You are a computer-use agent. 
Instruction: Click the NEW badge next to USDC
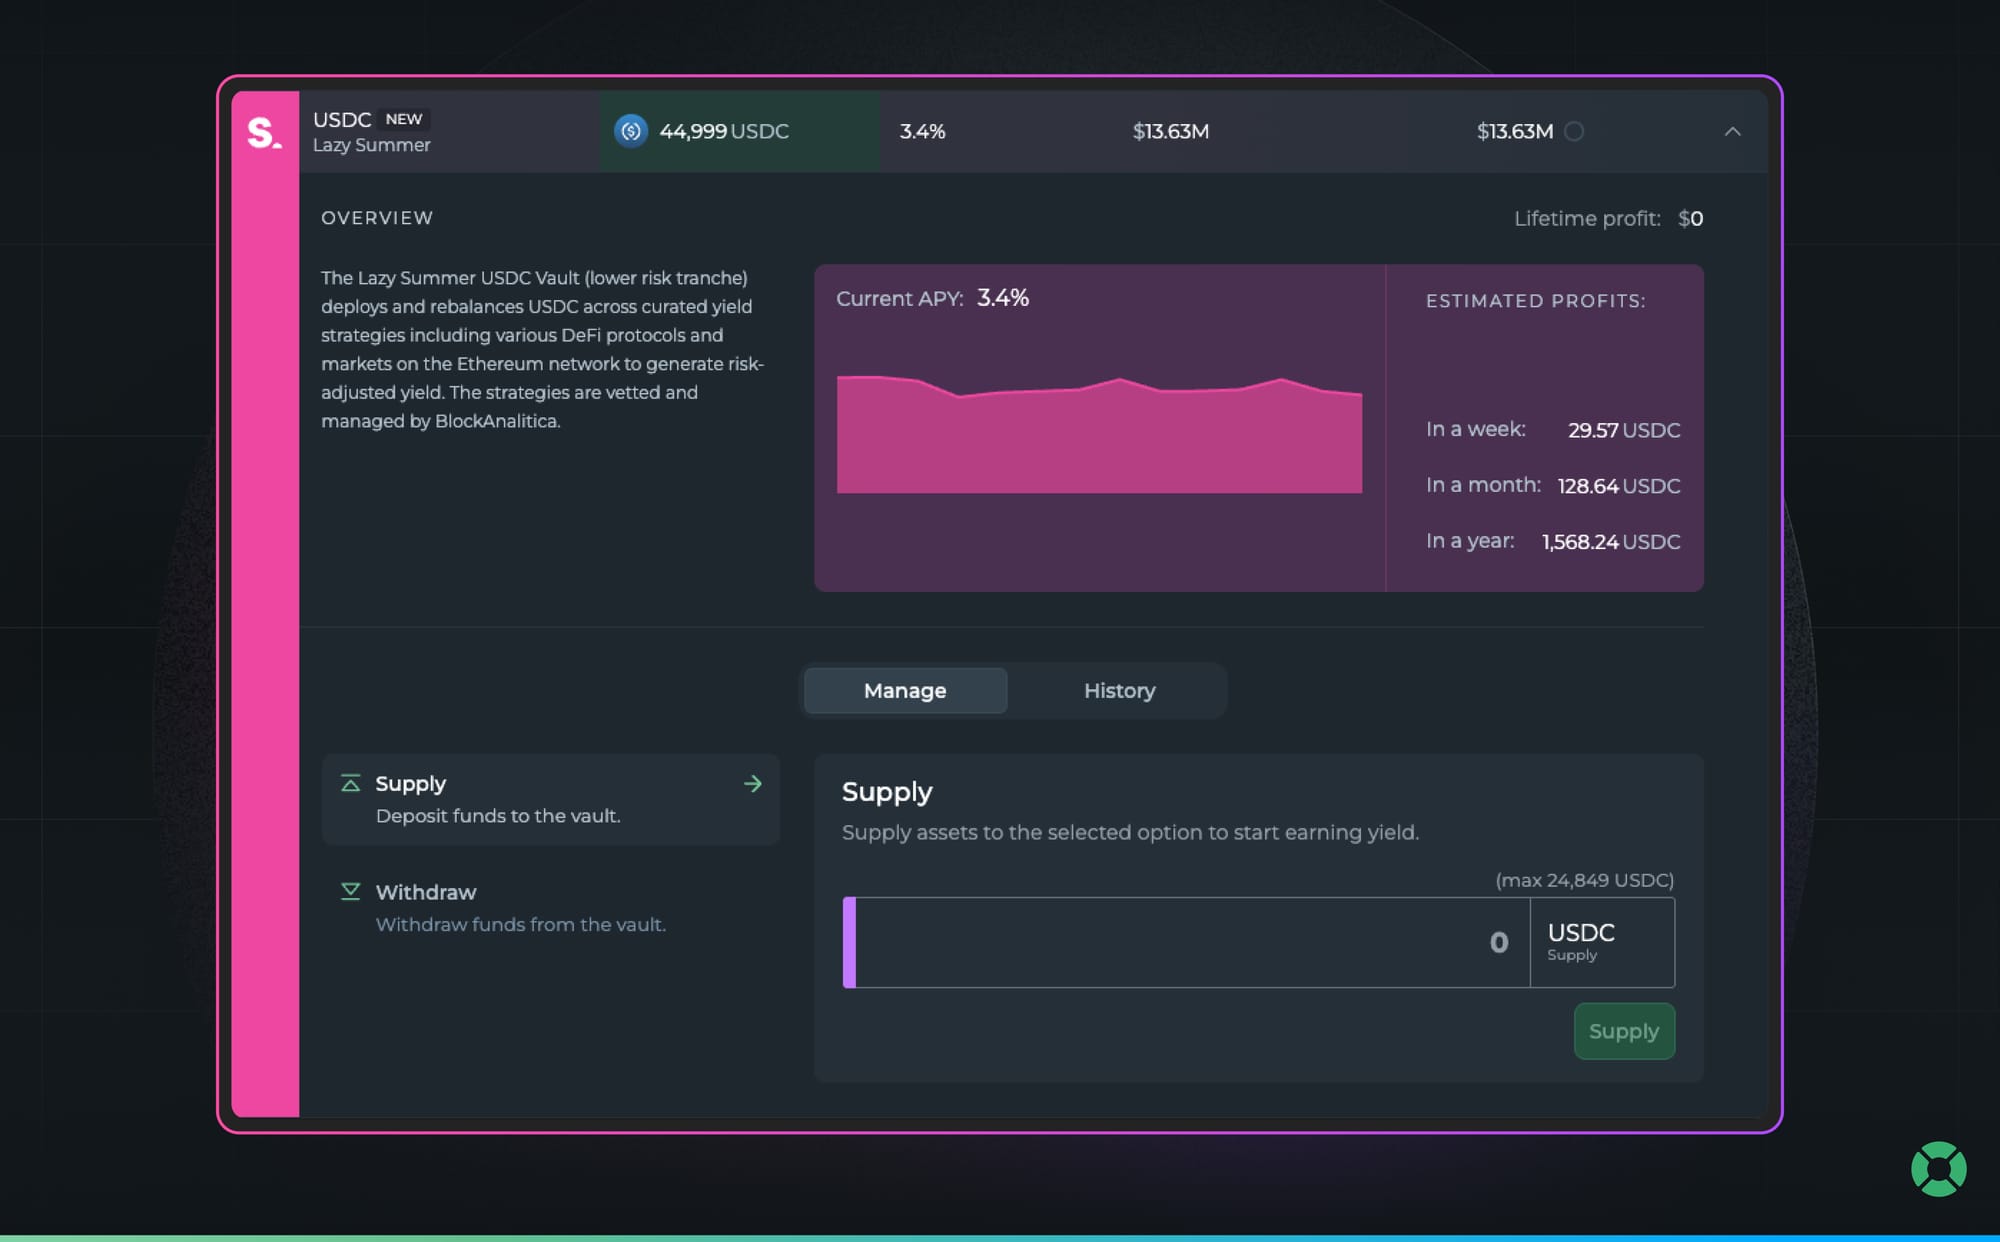coord(404,119)
